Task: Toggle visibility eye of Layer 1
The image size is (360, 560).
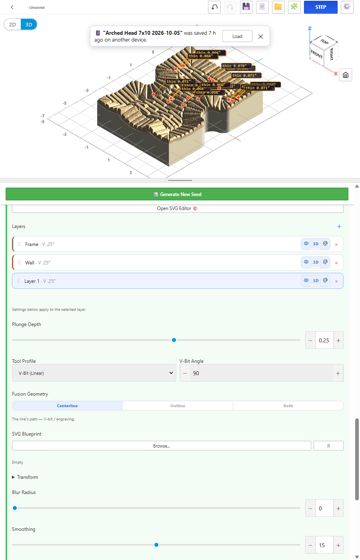Action: (306, 280)
